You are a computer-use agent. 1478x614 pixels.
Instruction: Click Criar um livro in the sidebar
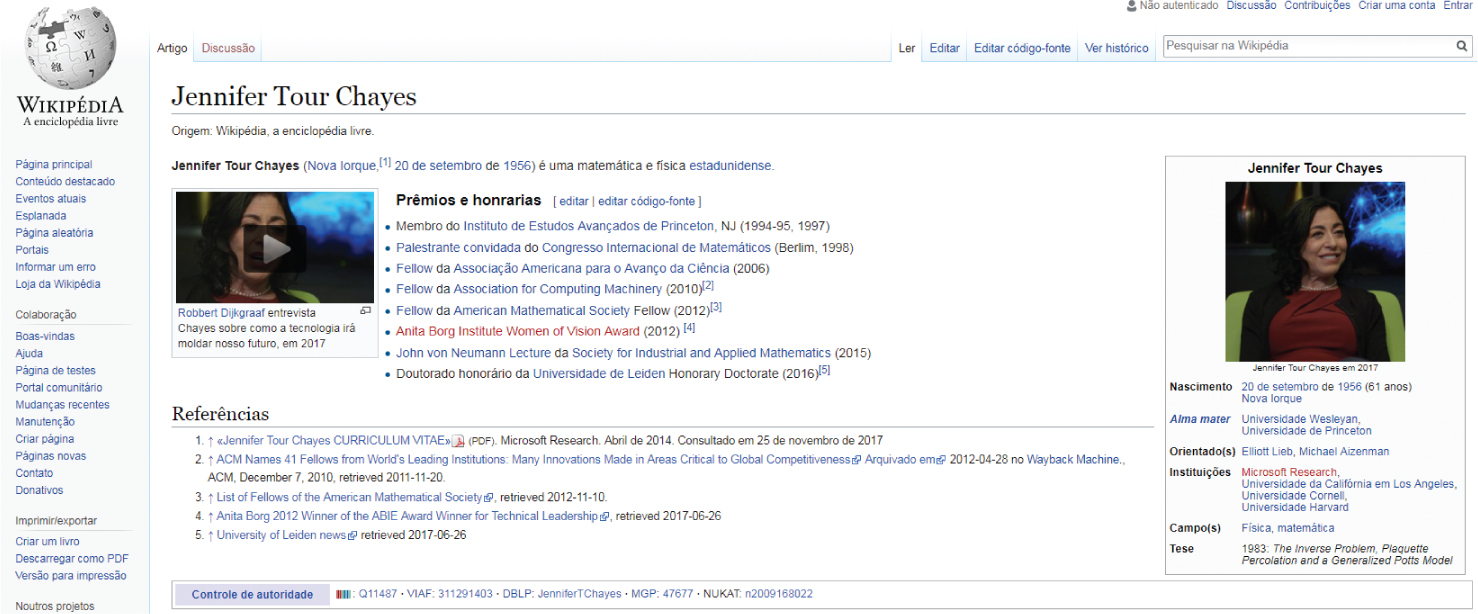47,541
